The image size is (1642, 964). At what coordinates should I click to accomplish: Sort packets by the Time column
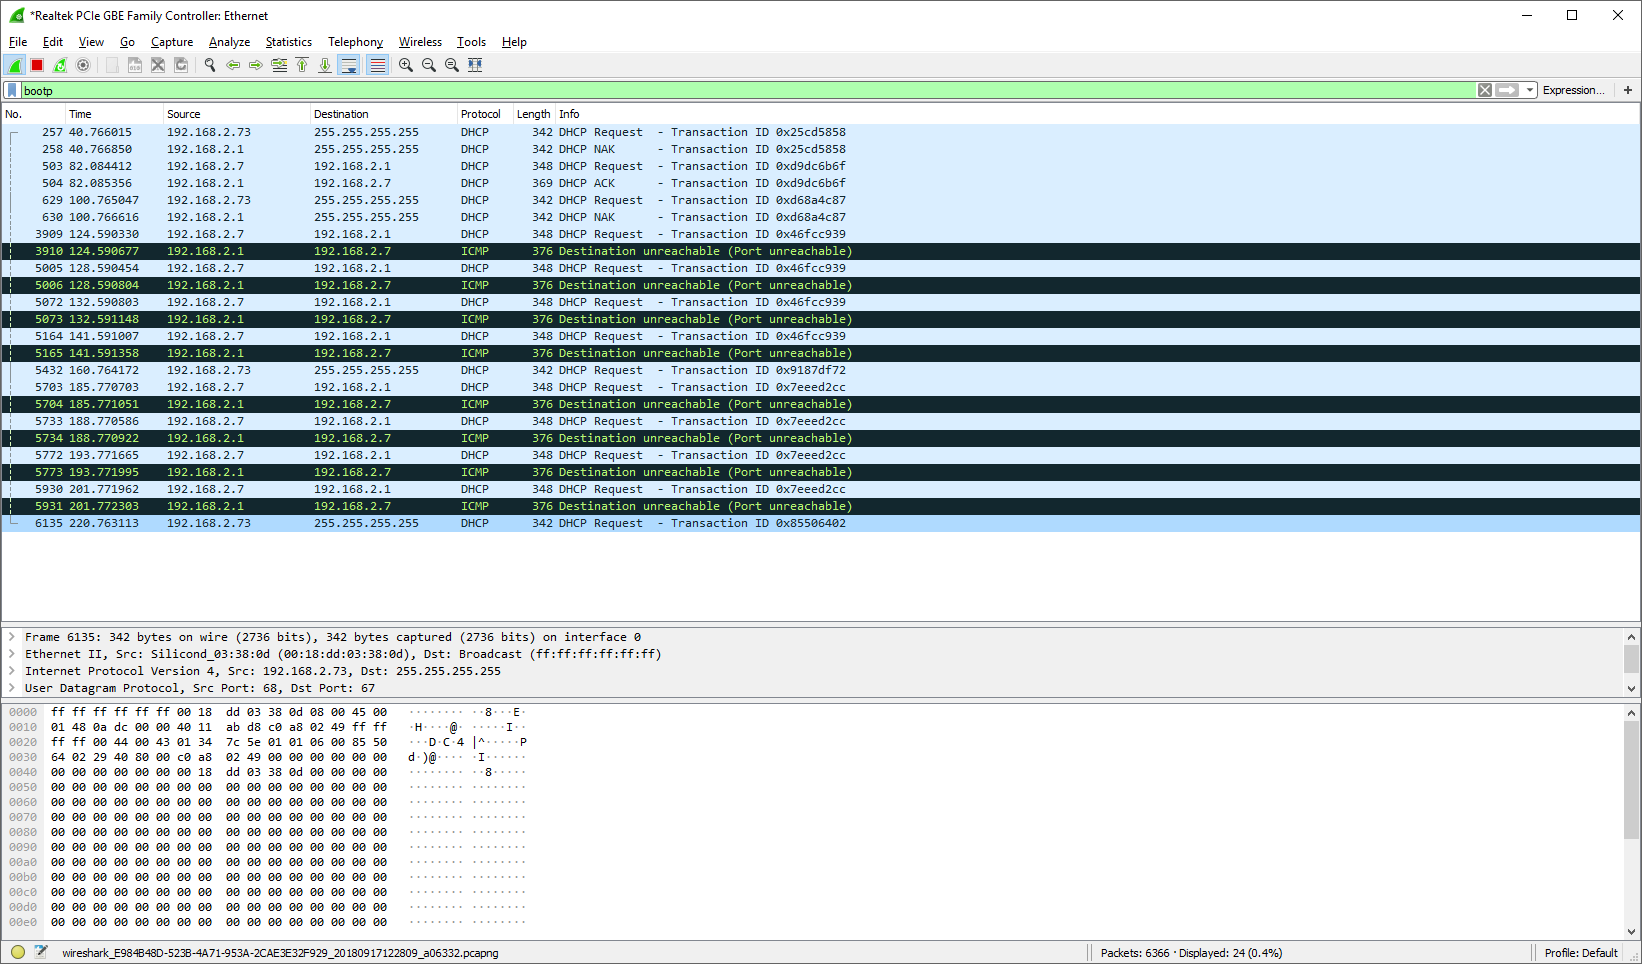(x=114, y=114)
